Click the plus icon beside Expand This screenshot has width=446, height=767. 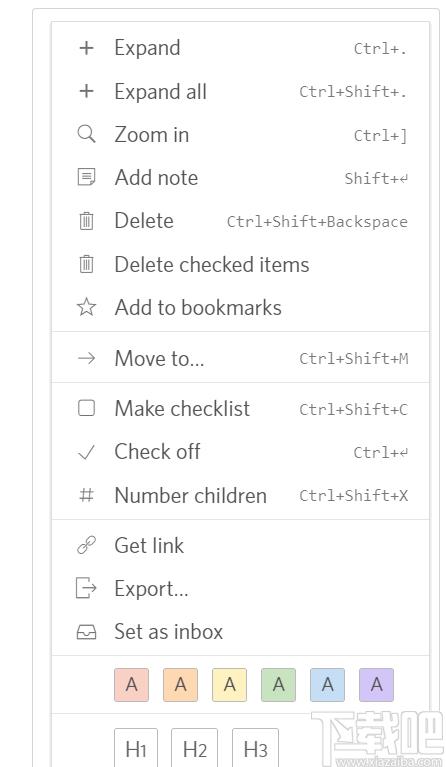(x=86, y=47)
